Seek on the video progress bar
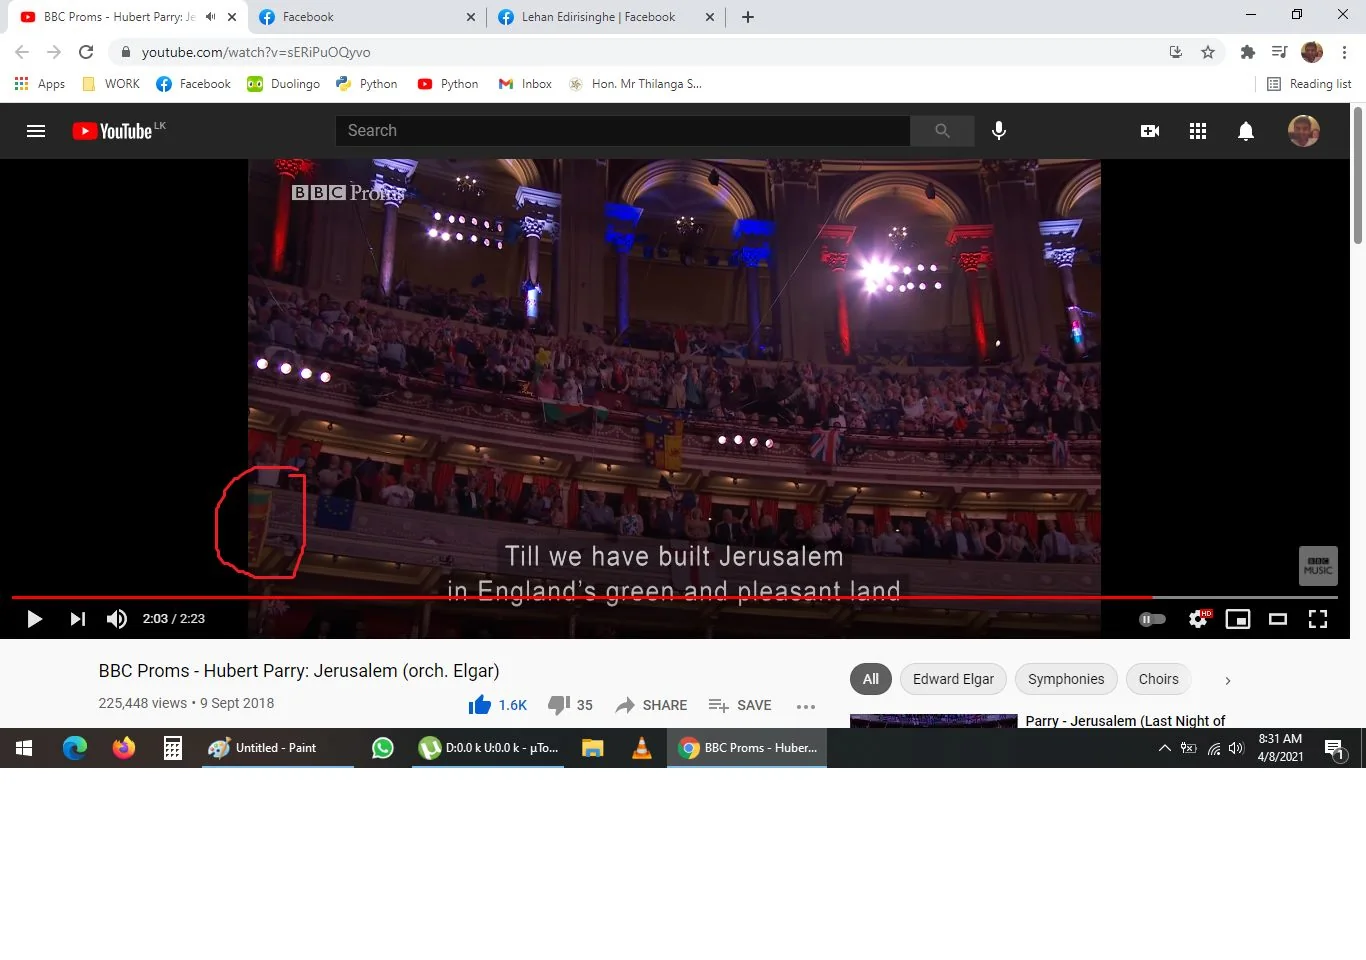 pyautogui.click(x=674, y=597)
